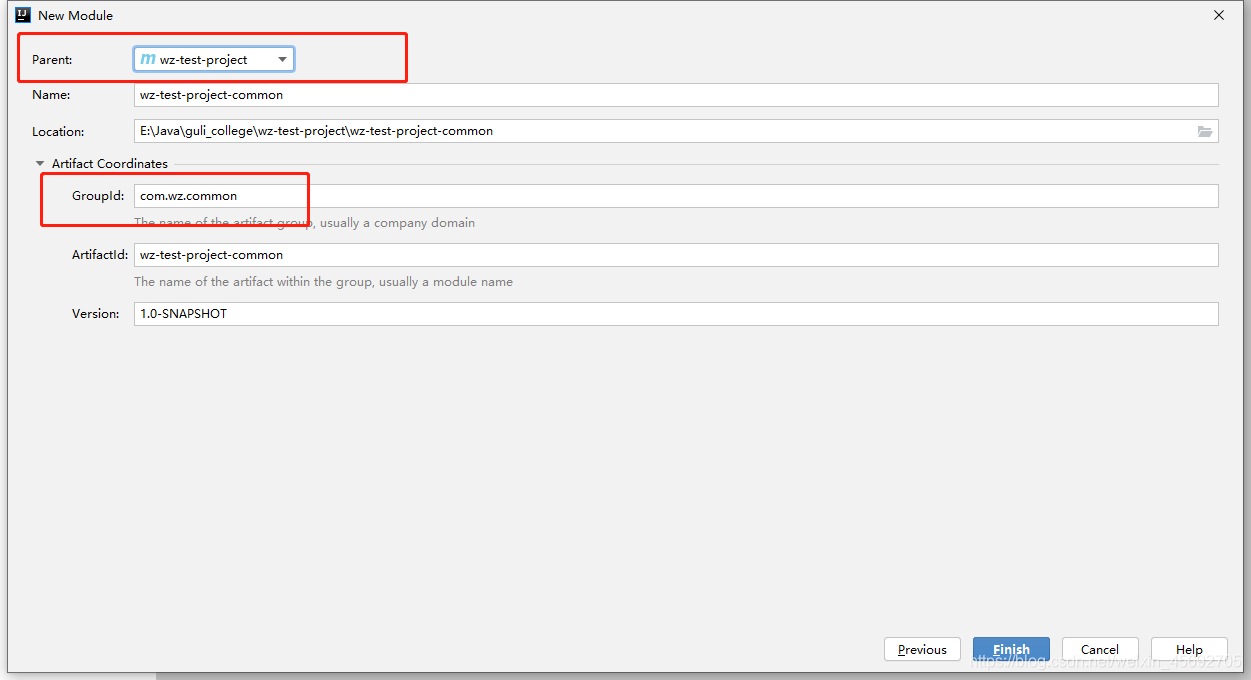Close the New Module window

(x=1219, y=15)
